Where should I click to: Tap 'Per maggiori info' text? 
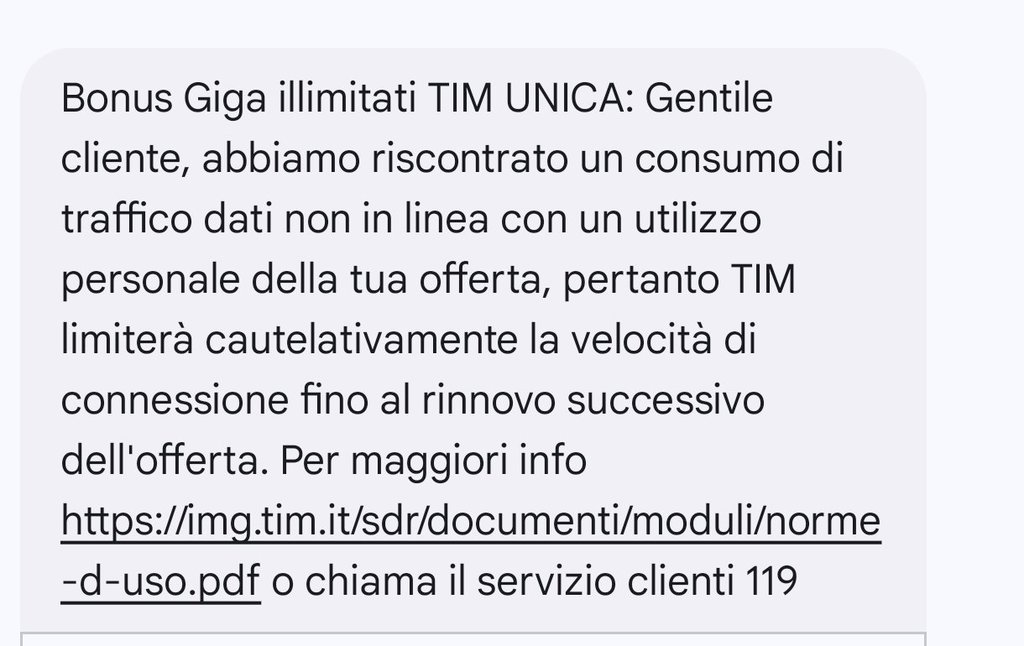433,461
